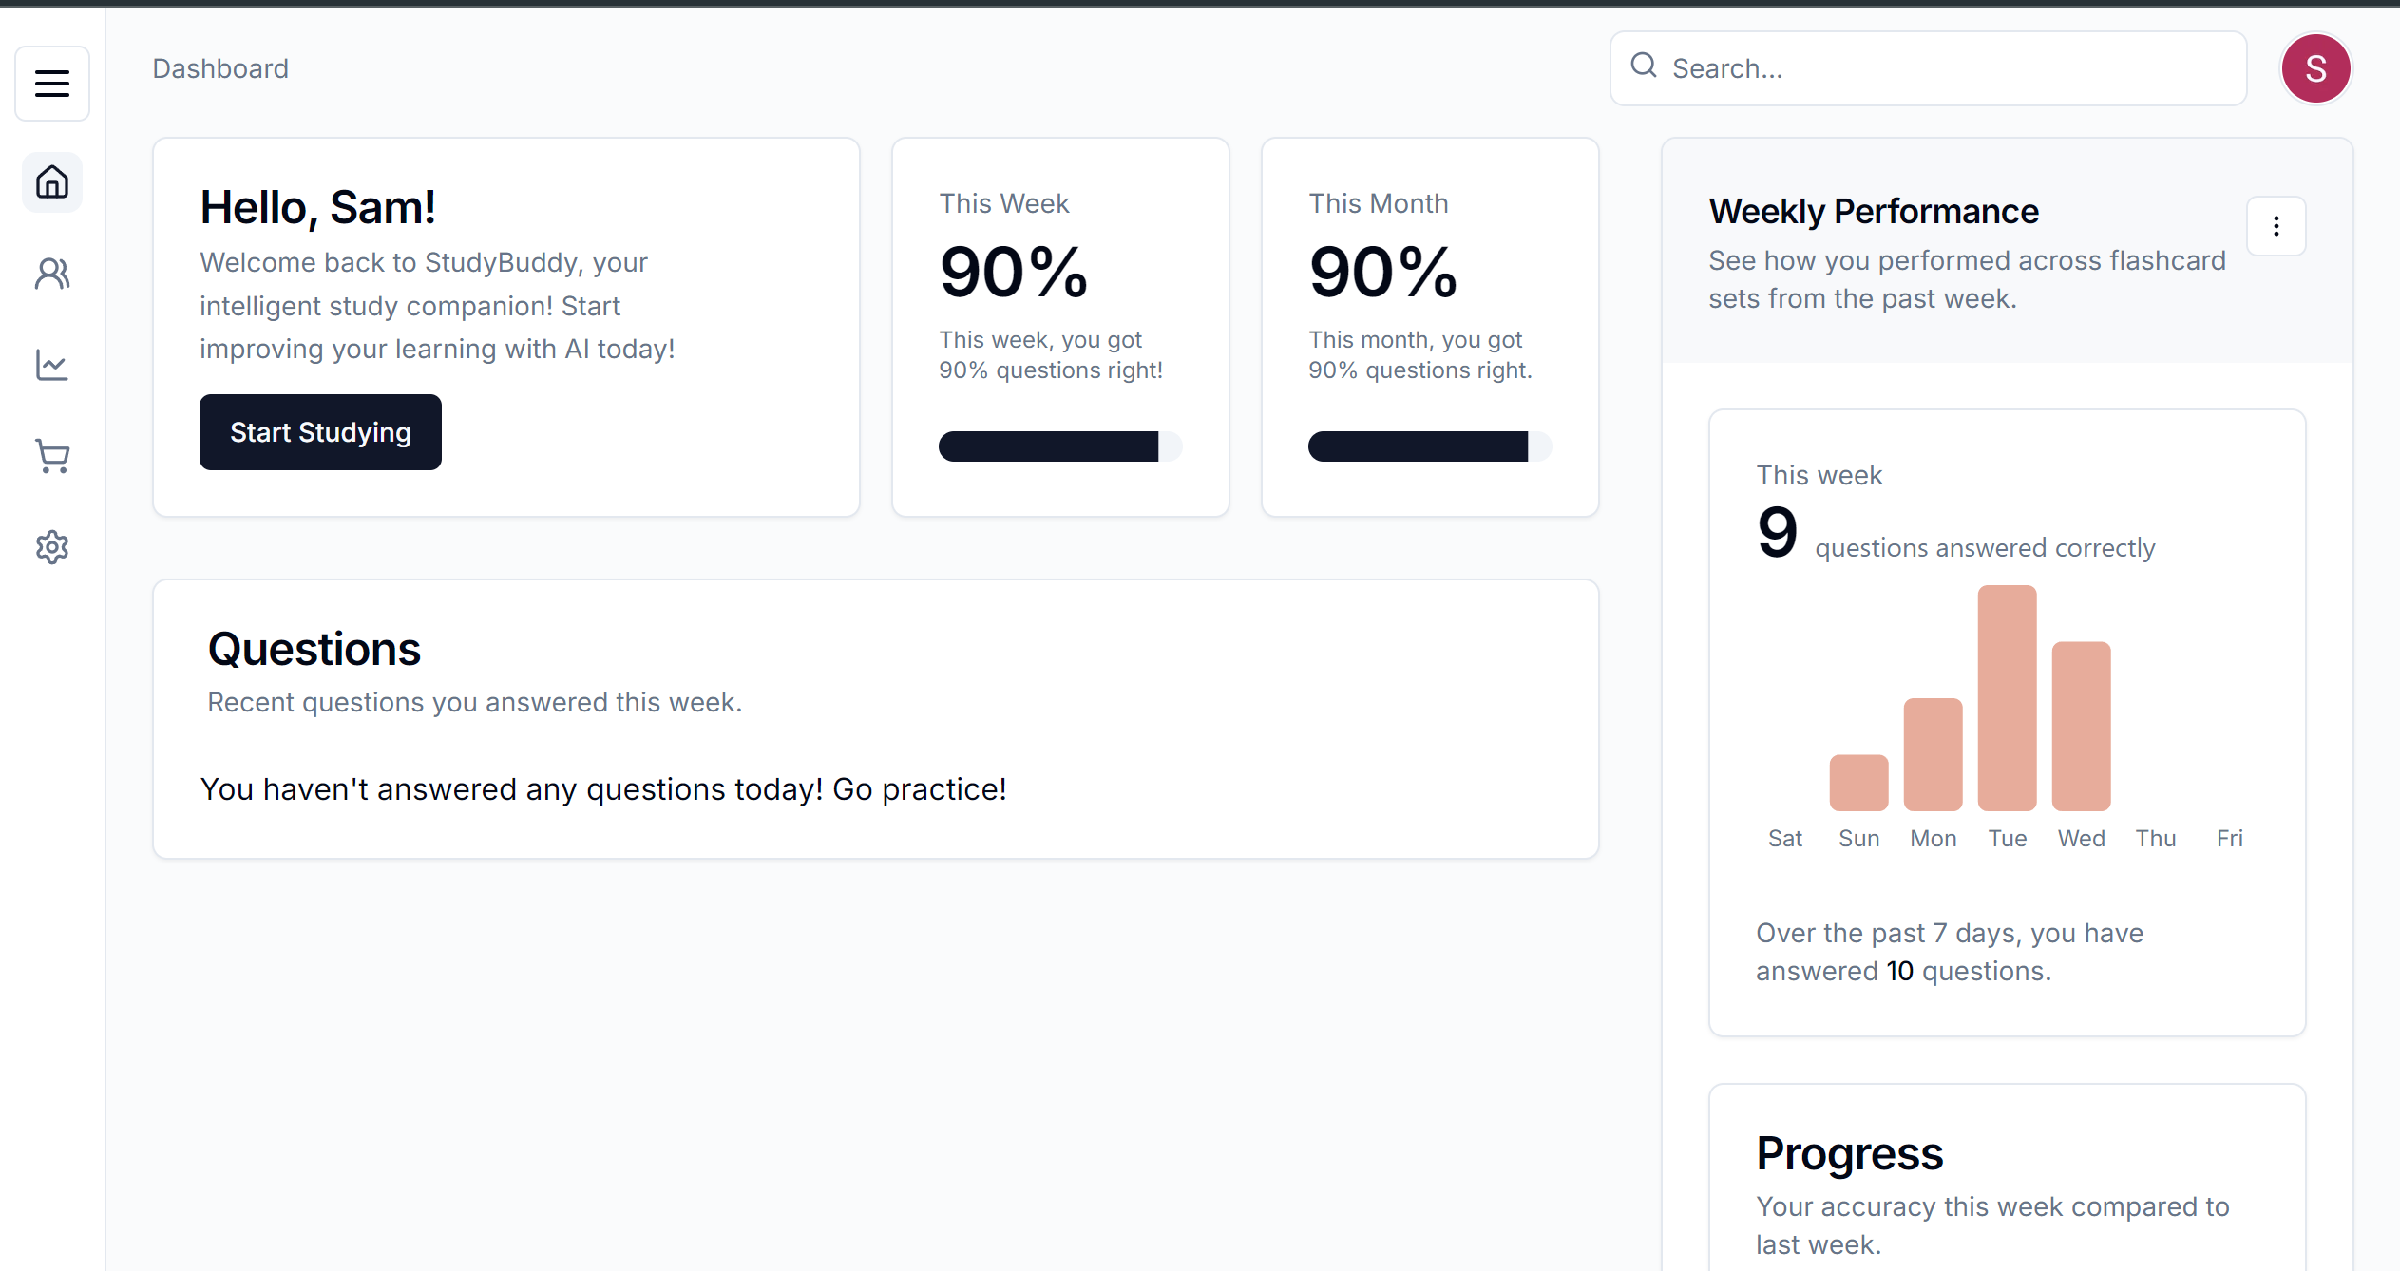Click the This Week progress bar
This screenshot has width=2400, height=1271.
(1060, 446)
